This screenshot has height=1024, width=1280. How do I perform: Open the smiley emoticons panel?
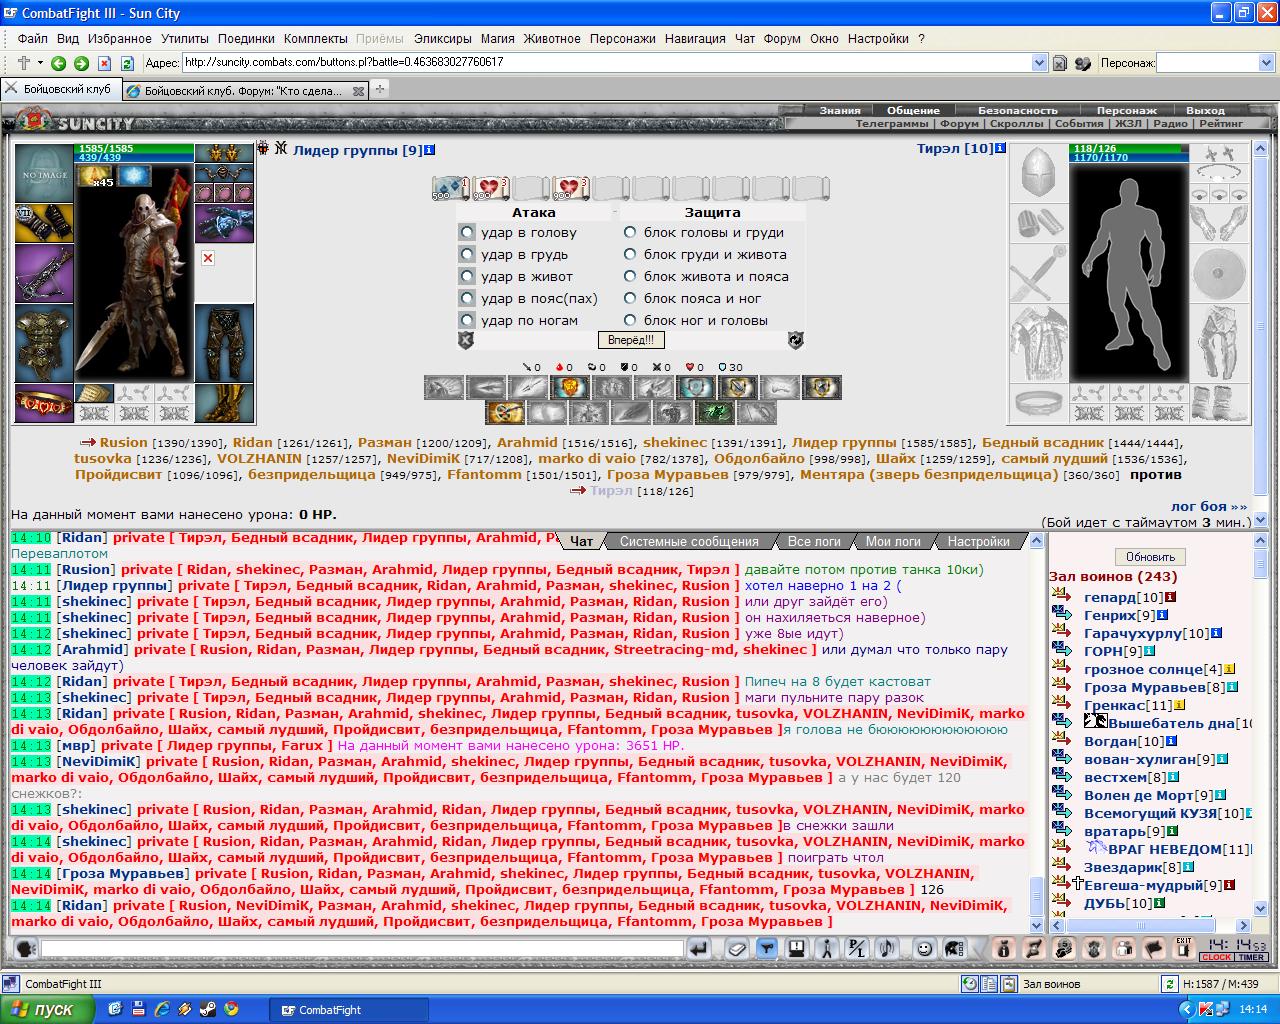point(925,948)
